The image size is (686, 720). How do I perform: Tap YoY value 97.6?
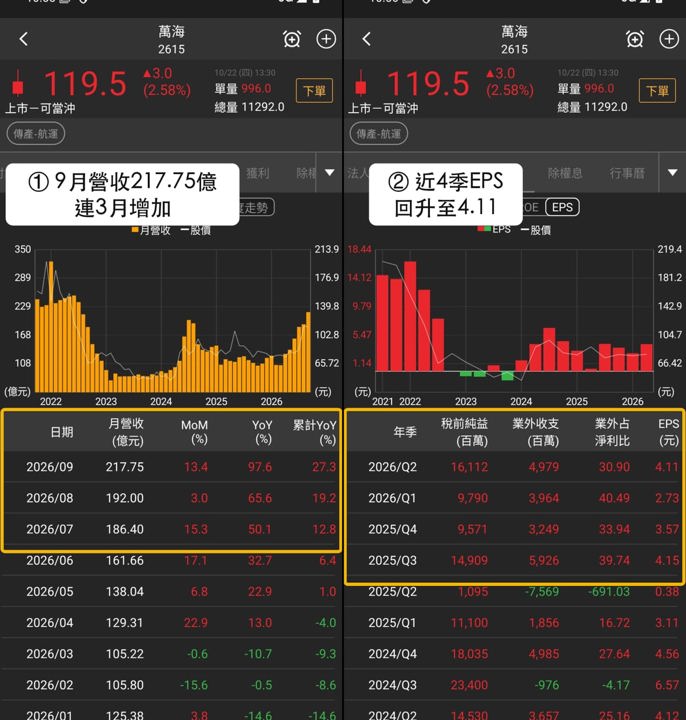click(x=260, y=467)
